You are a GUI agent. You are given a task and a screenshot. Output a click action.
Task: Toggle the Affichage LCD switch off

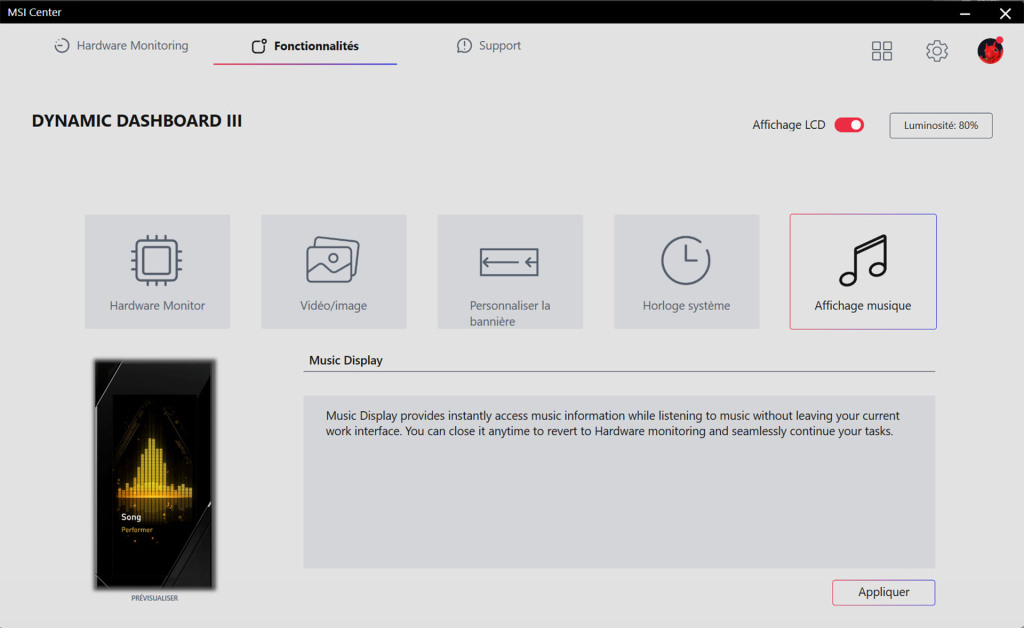click(849, 125)
